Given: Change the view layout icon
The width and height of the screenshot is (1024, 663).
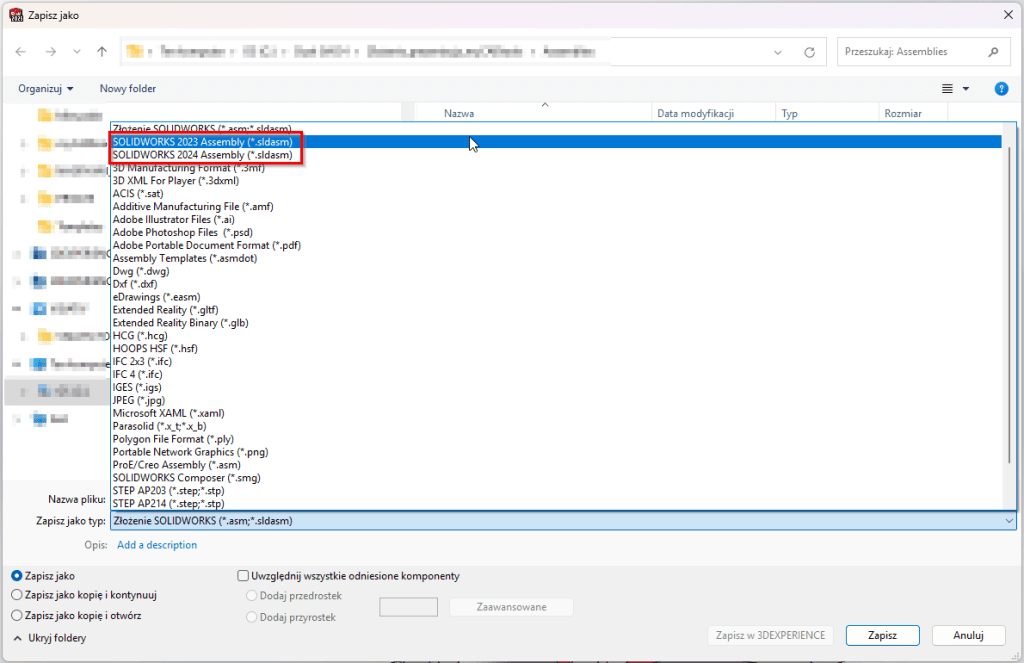Looking at the screenshot, I should 947,89.
